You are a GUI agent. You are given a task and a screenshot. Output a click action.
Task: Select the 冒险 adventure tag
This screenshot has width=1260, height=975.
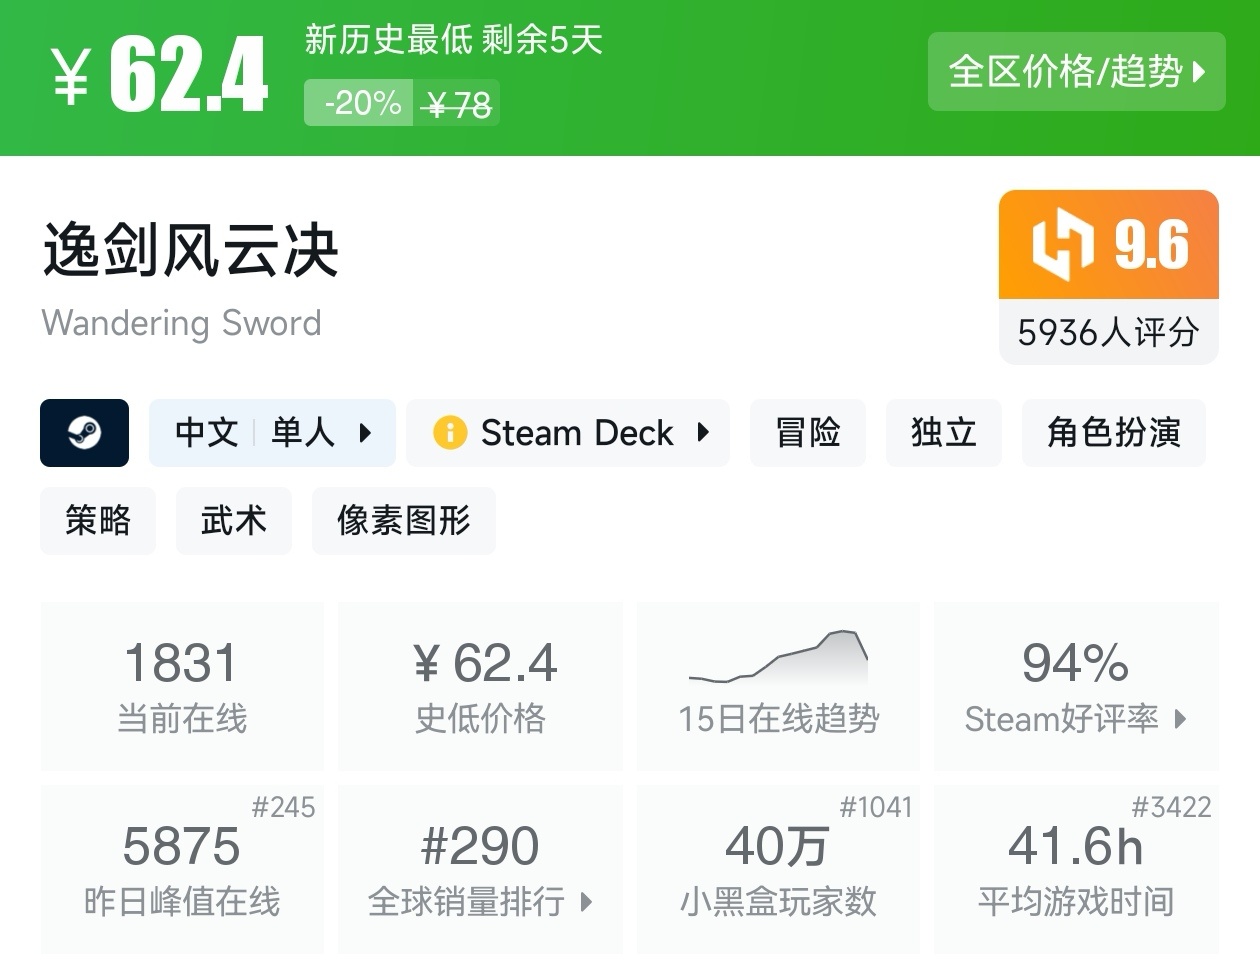pyautogui.click(x=808, y=433)
